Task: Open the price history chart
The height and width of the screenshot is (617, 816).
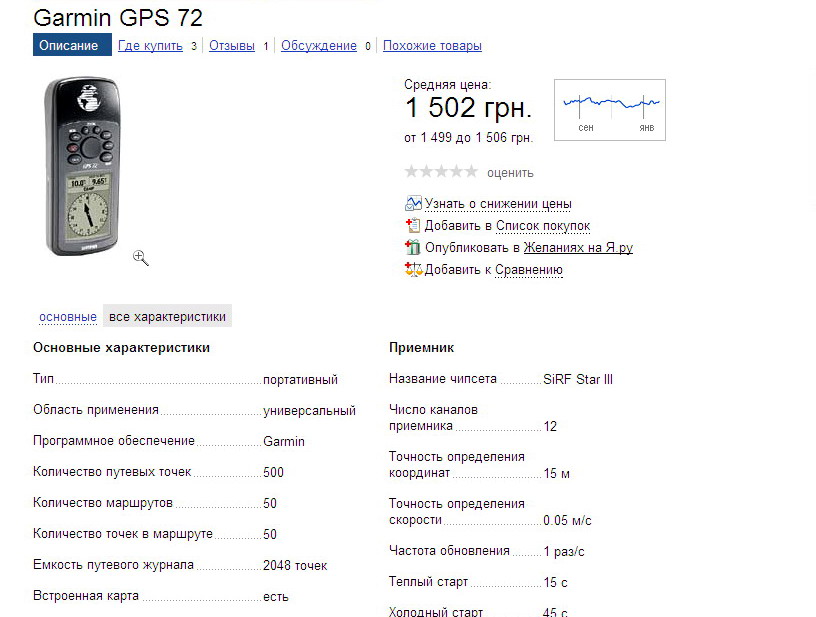Action: [x=610, y=110]
